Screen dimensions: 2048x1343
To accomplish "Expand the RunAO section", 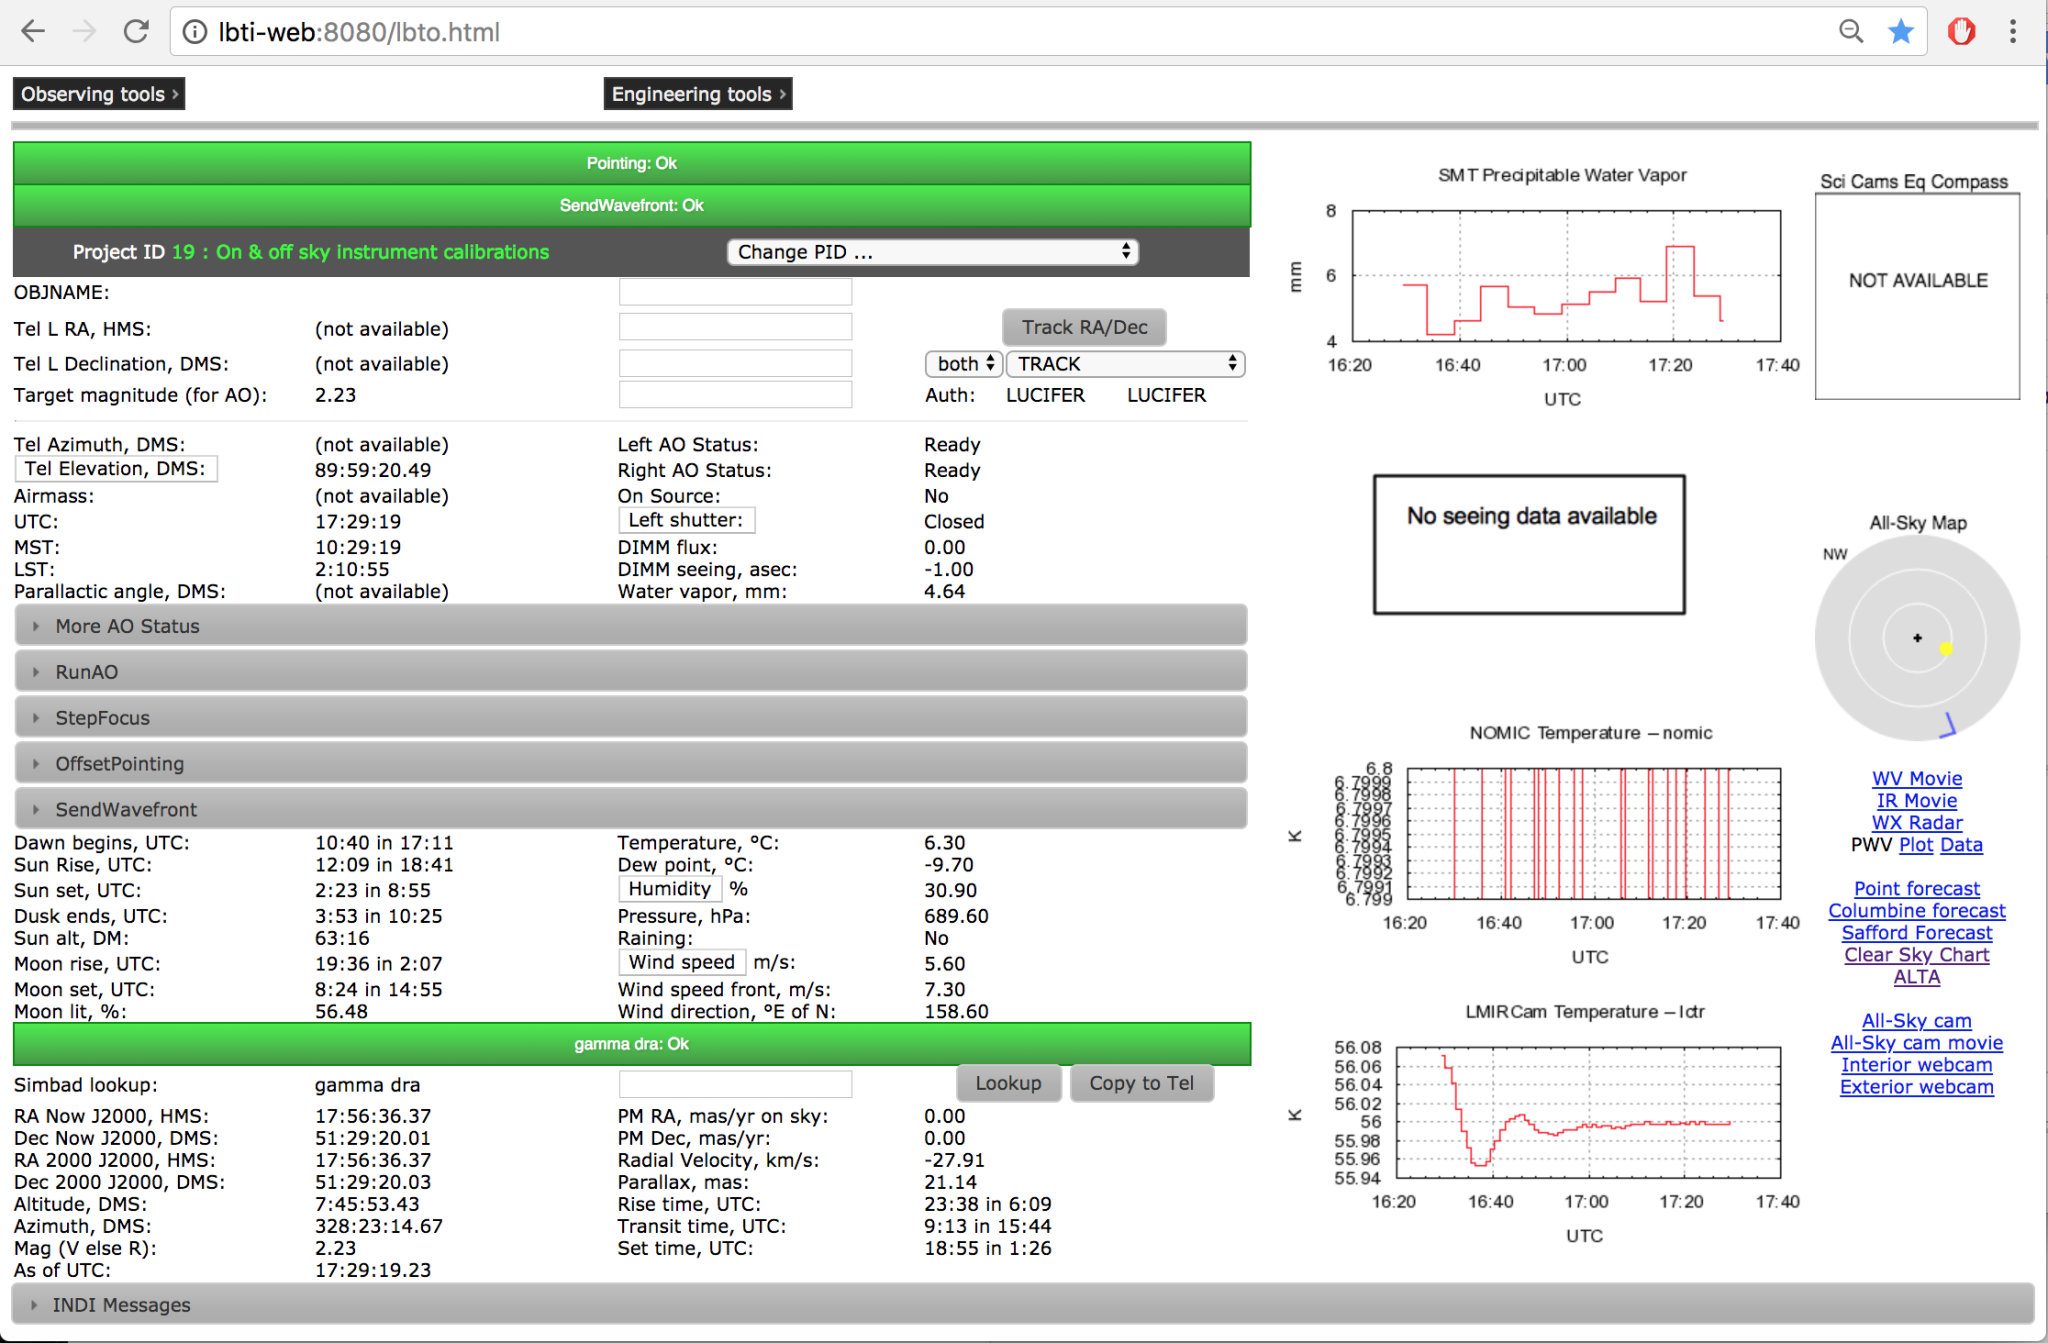I will click(631, 672).
